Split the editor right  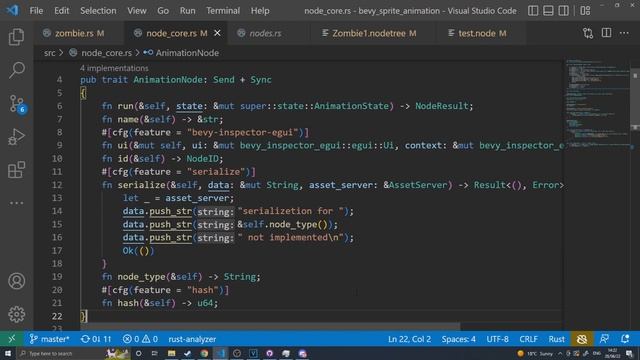[607, 33]
